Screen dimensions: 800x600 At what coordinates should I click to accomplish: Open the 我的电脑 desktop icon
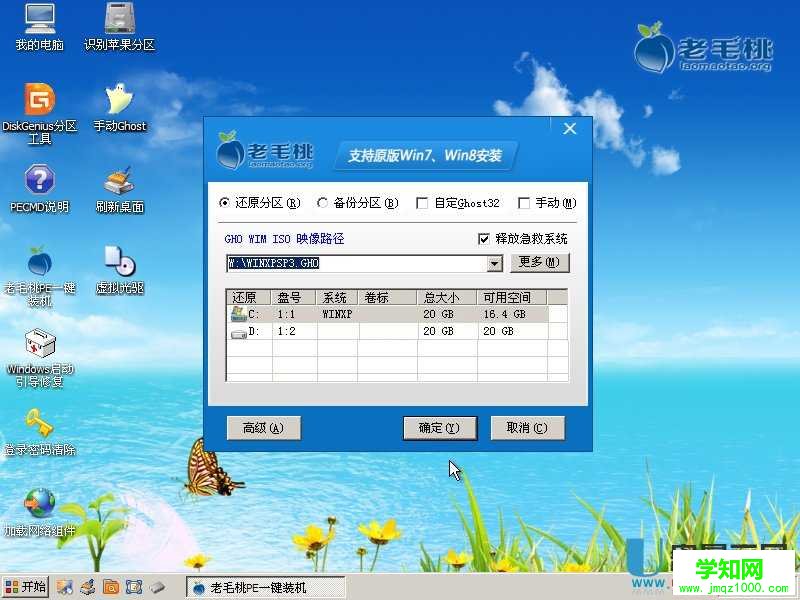pyautogui.click(x=40, y=27)
